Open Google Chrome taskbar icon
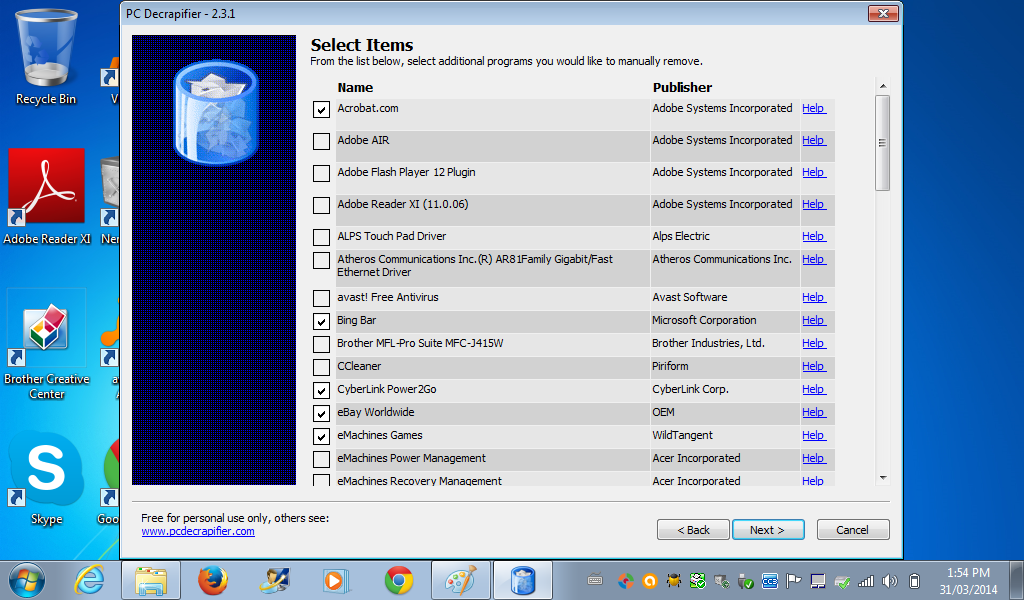 point(398,580)
